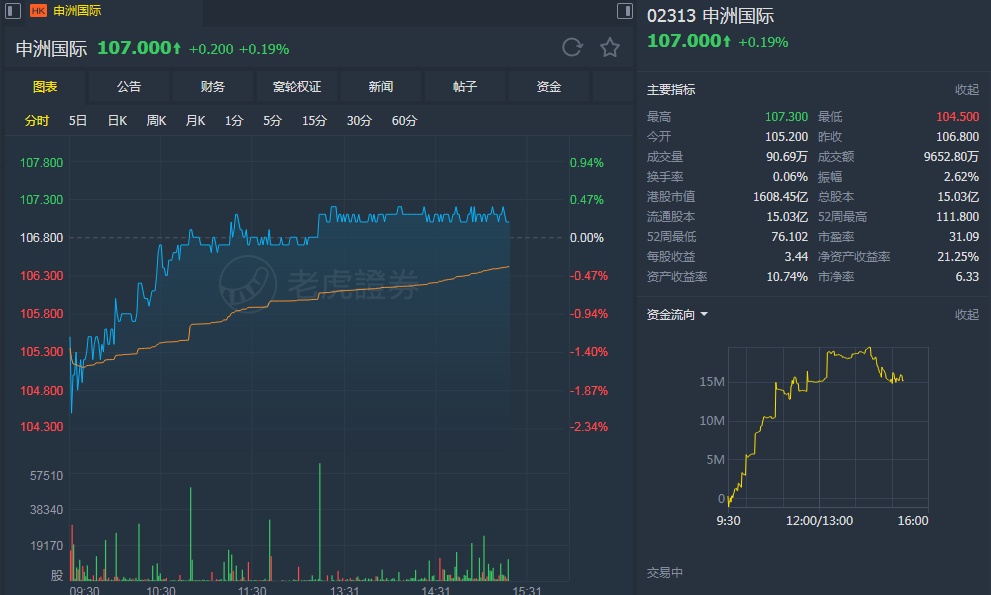991x595 pixels.
Task: Open the 公告 tab
Action: [129, 87]
